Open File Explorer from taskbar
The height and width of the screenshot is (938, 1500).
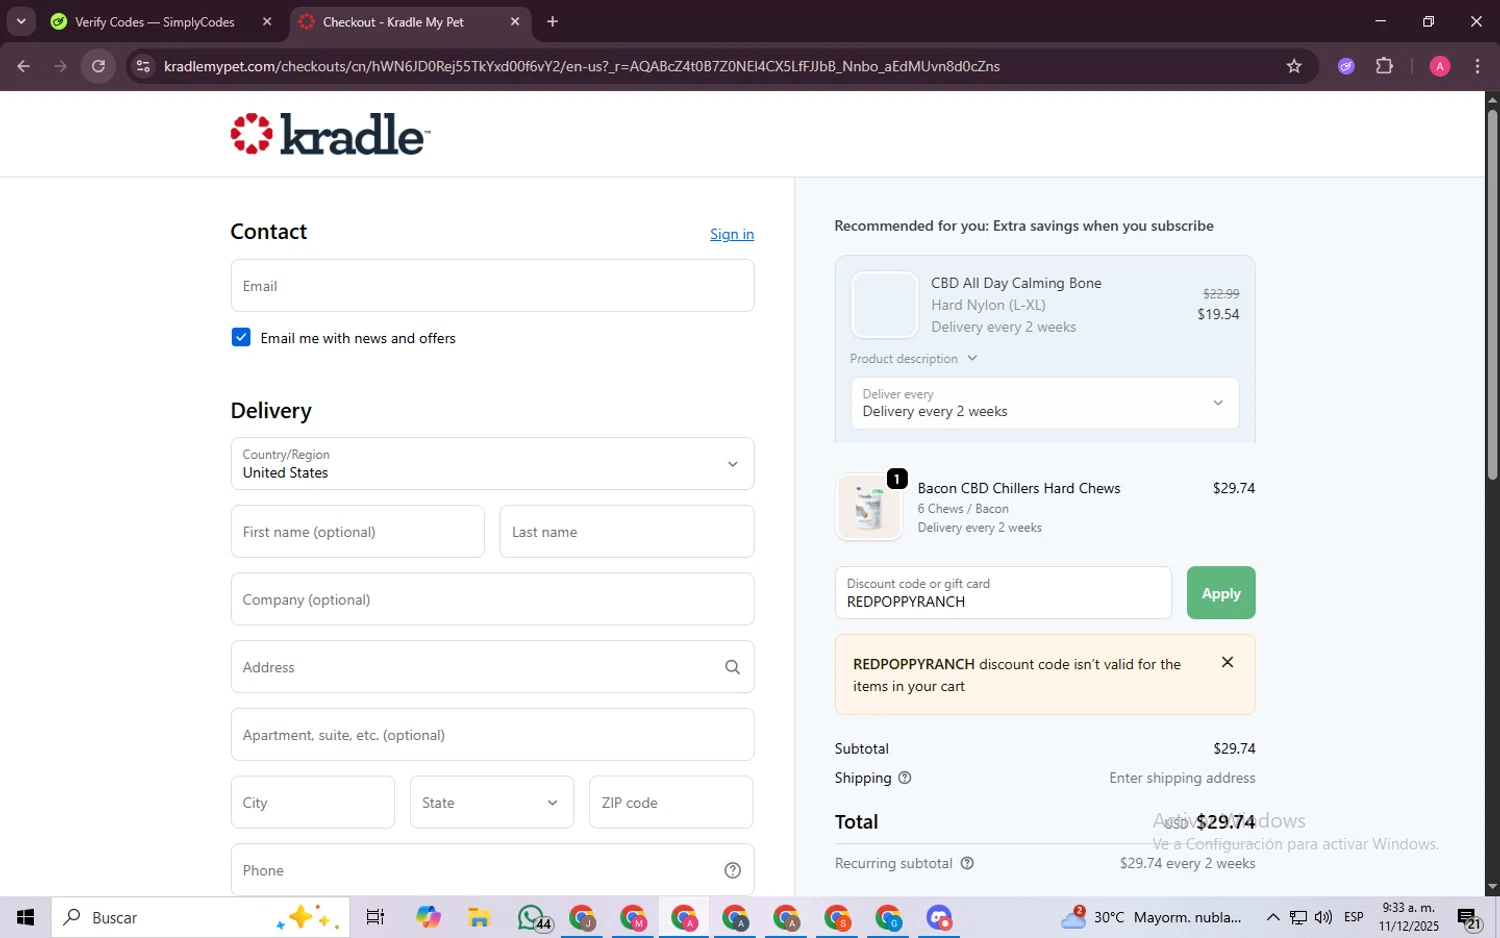click(x=478, y=917)
